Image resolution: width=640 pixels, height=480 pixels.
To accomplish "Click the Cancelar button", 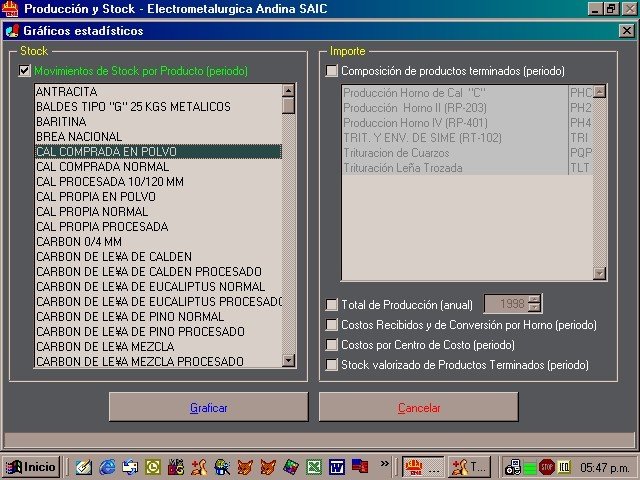I will coord(419,407).
